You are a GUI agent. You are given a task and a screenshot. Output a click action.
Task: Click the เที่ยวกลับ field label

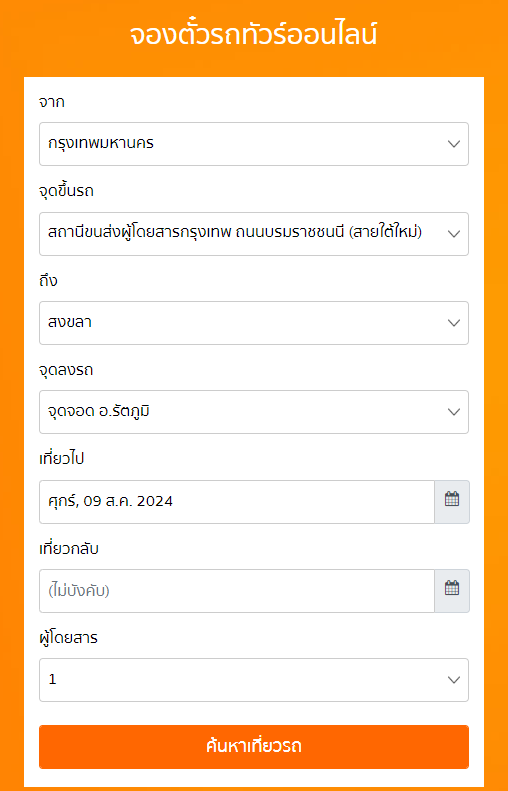click(x=69, y=548)
